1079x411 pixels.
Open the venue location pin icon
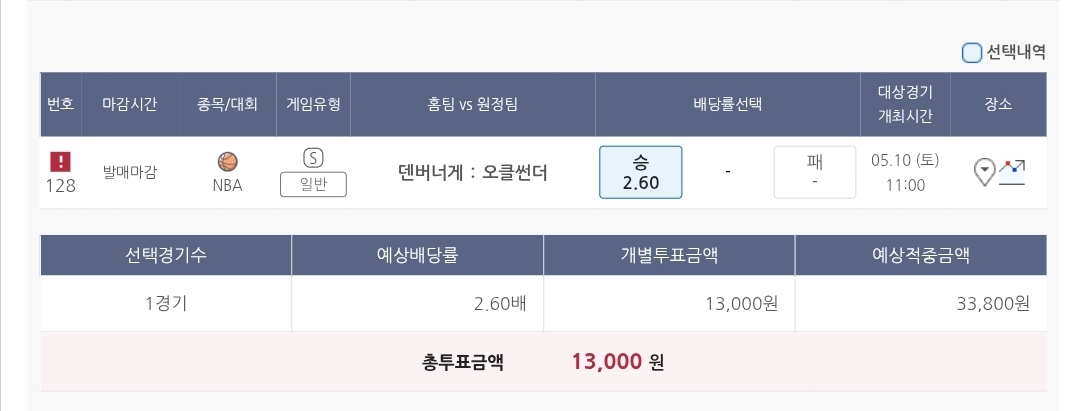tap(985, 172)
